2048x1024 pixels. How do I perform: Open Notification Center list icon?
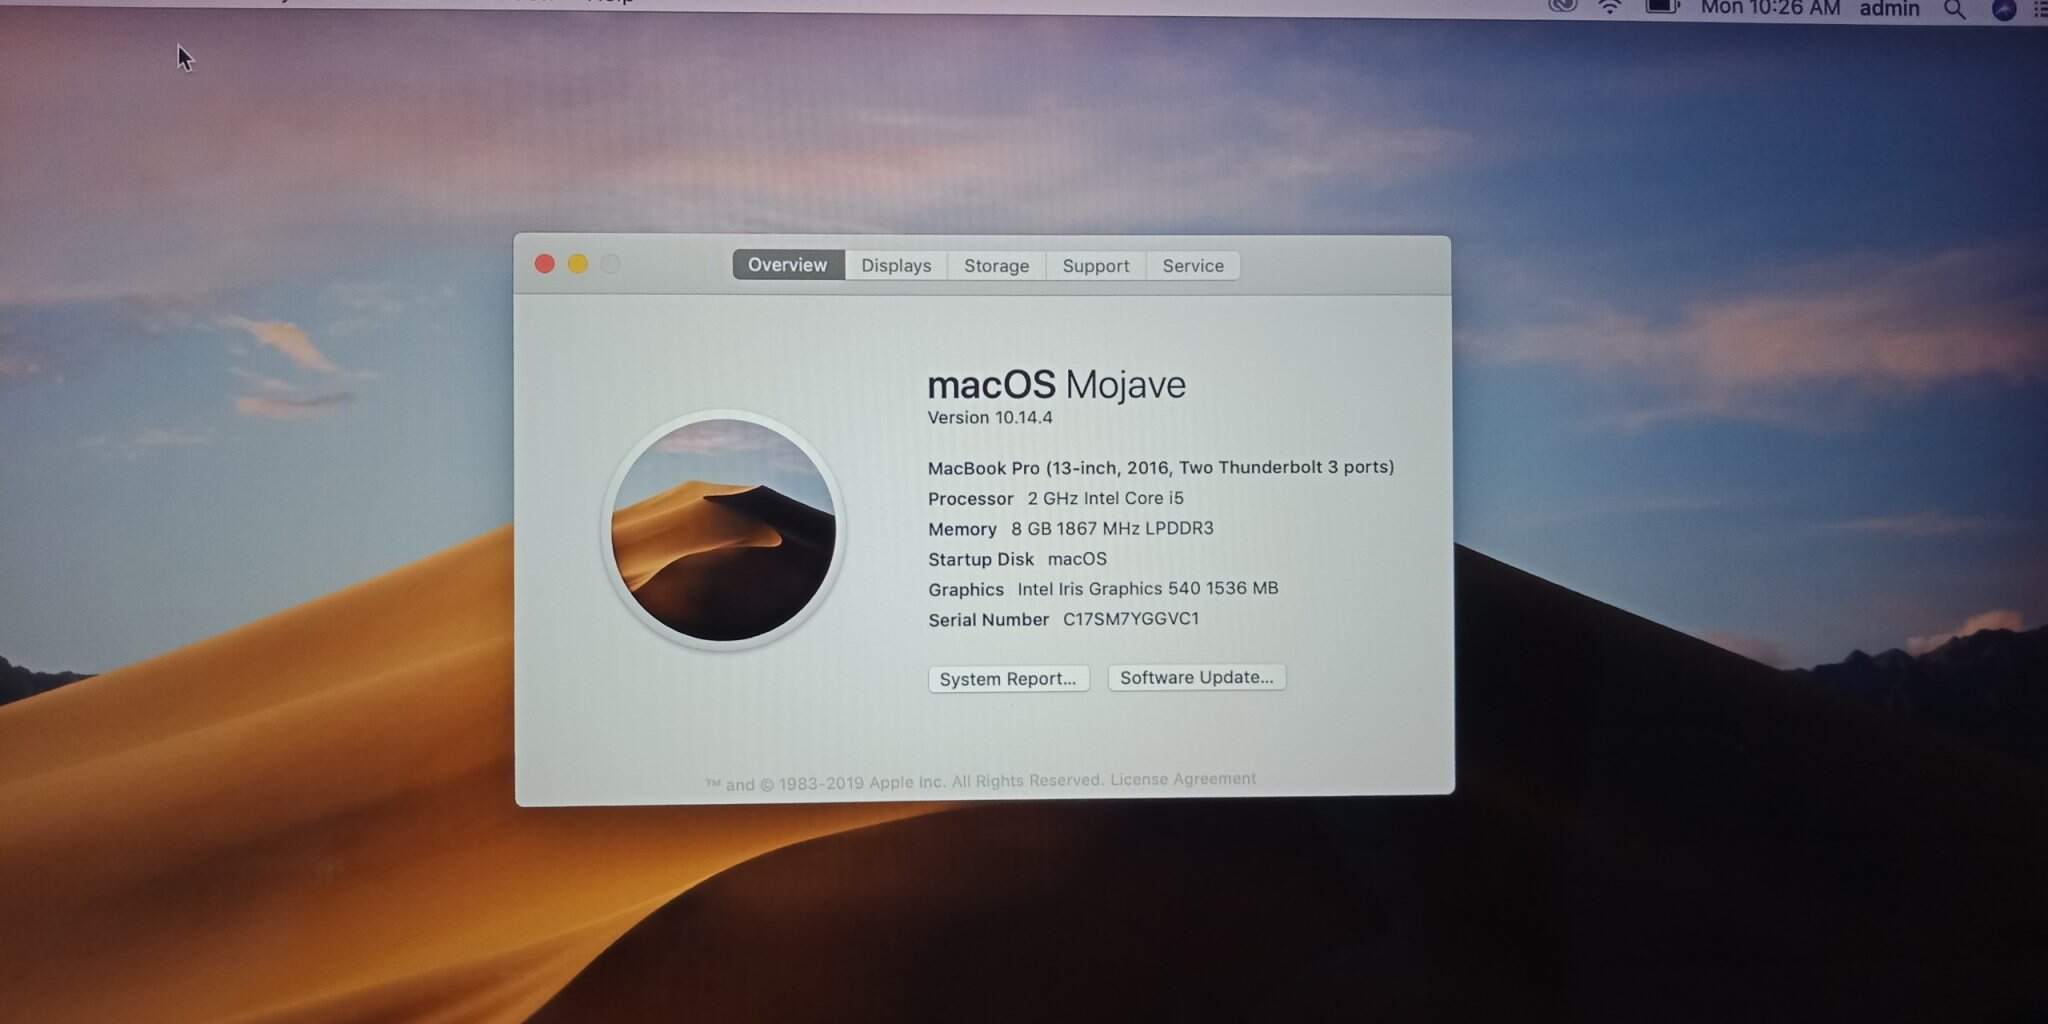2040,10
